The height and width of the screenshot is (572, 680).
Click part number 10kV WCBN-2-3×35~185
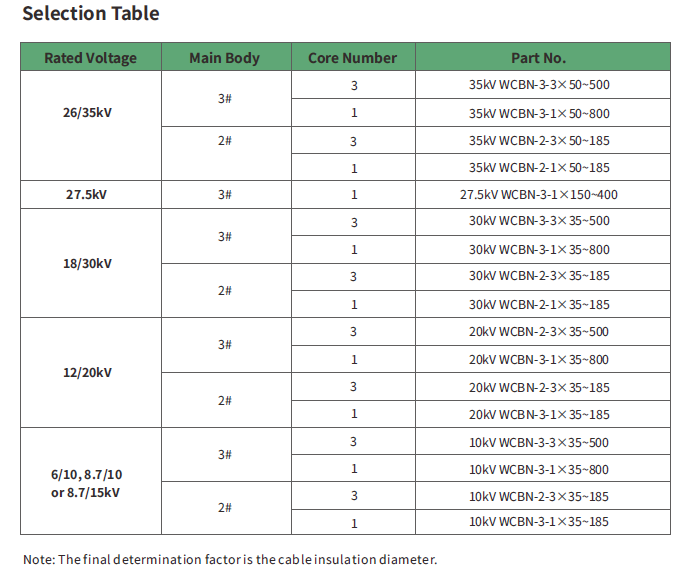coord(538,496)
